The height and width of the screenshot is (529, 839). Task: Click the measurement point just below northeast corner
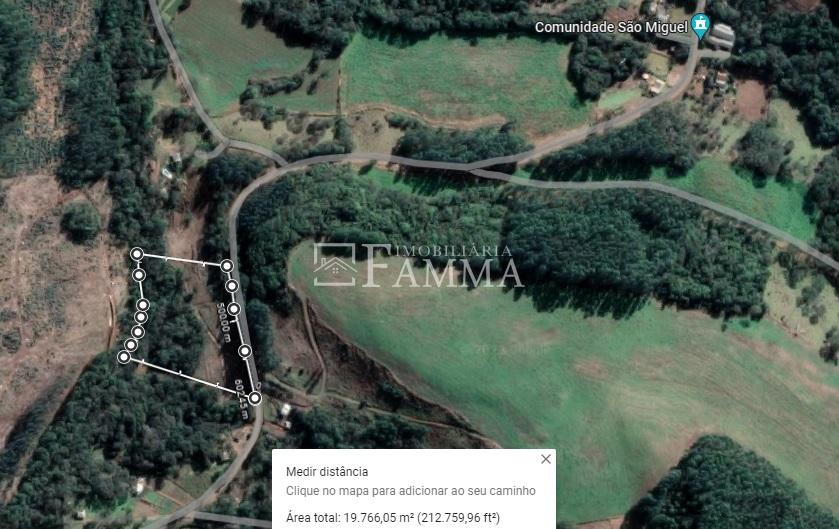pyautogui.click(x=231, y=286)
